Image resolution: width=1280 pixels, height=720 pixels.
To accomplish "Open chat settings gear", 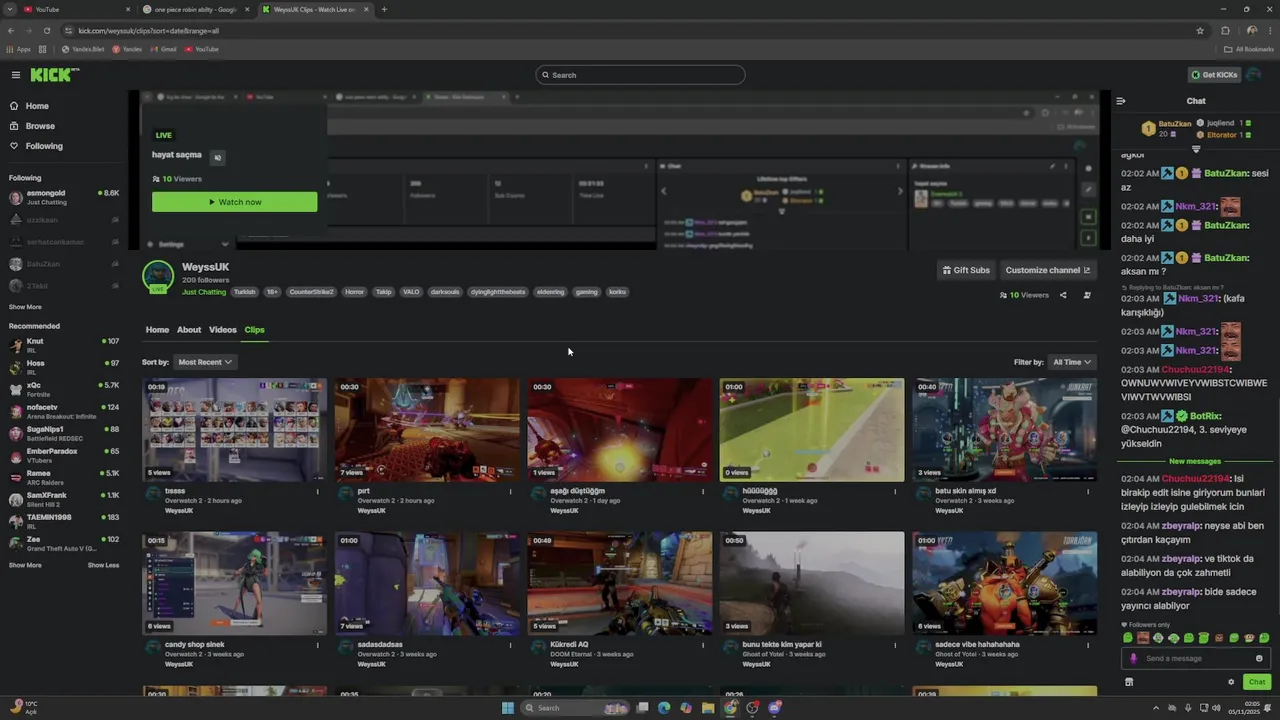I will [1231, 682].
